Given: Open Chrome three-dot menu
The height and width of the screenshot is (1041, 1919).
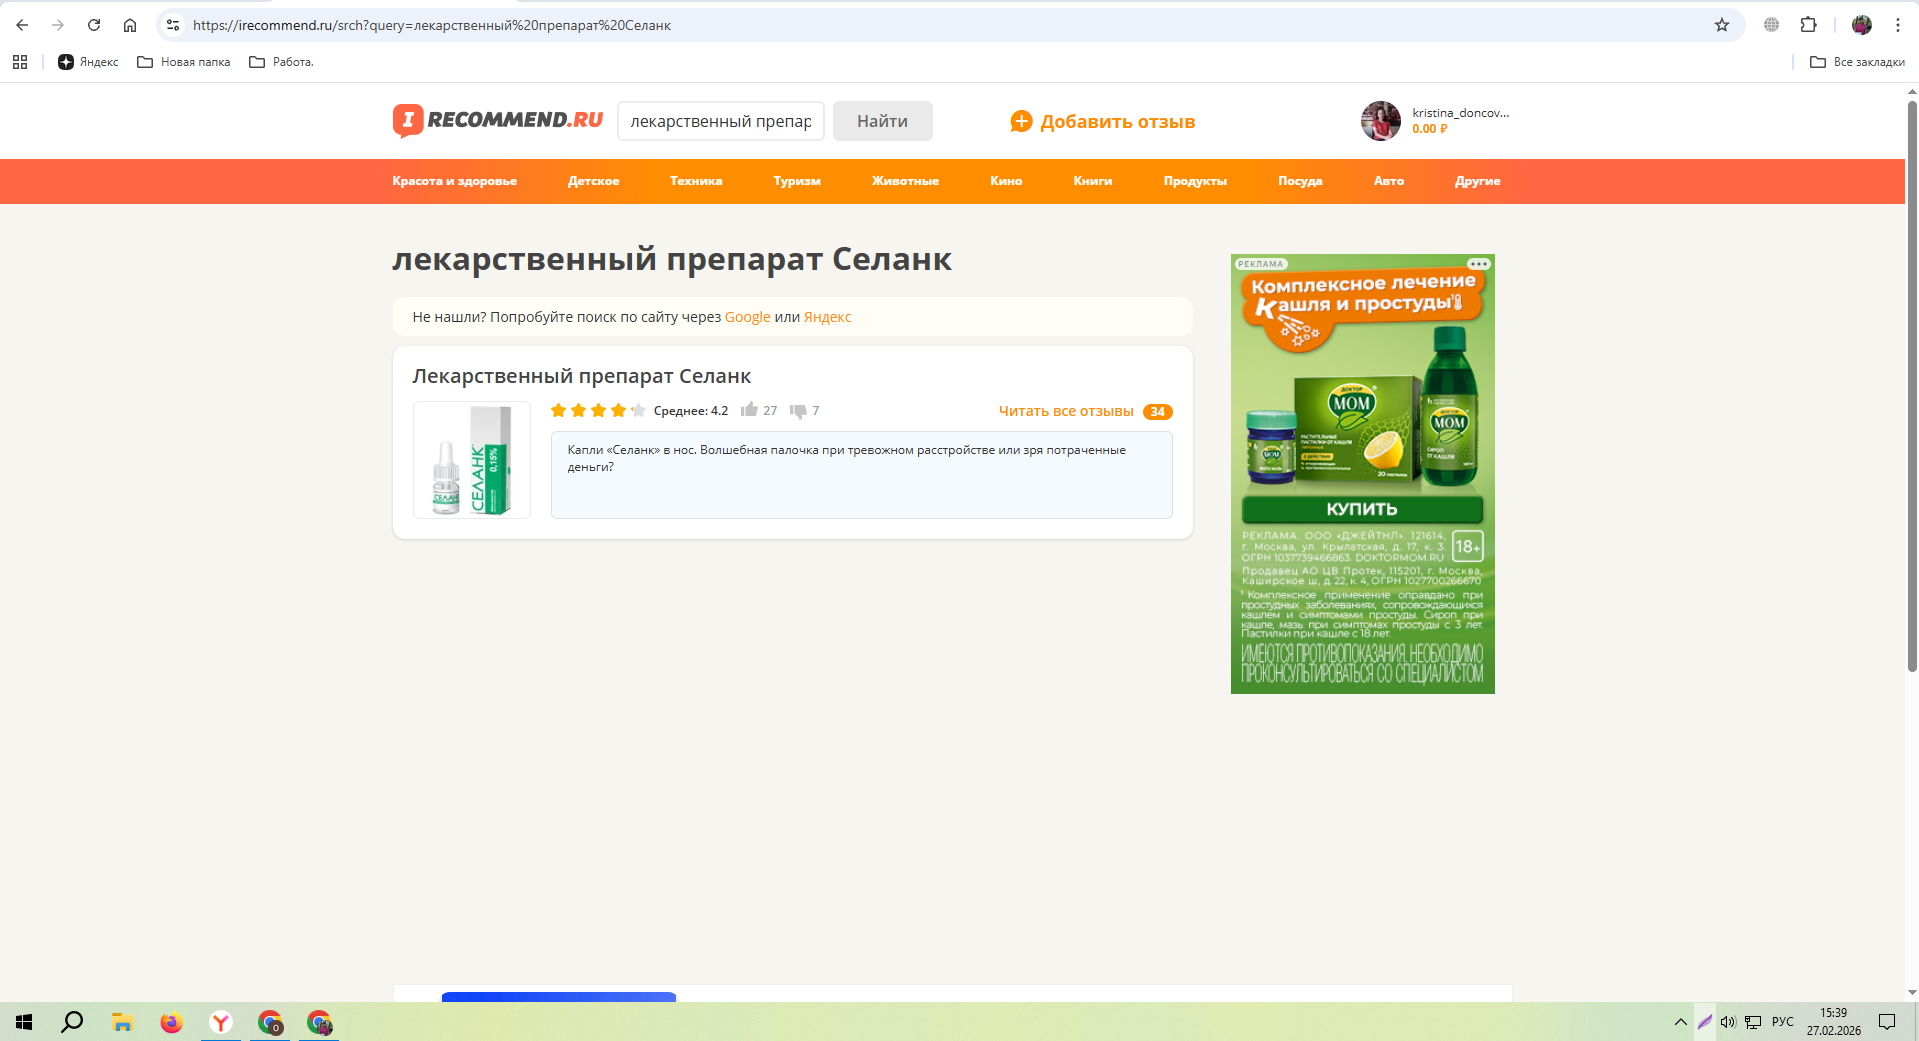Looking at the screenshot, I should [x=1898, y=25].
